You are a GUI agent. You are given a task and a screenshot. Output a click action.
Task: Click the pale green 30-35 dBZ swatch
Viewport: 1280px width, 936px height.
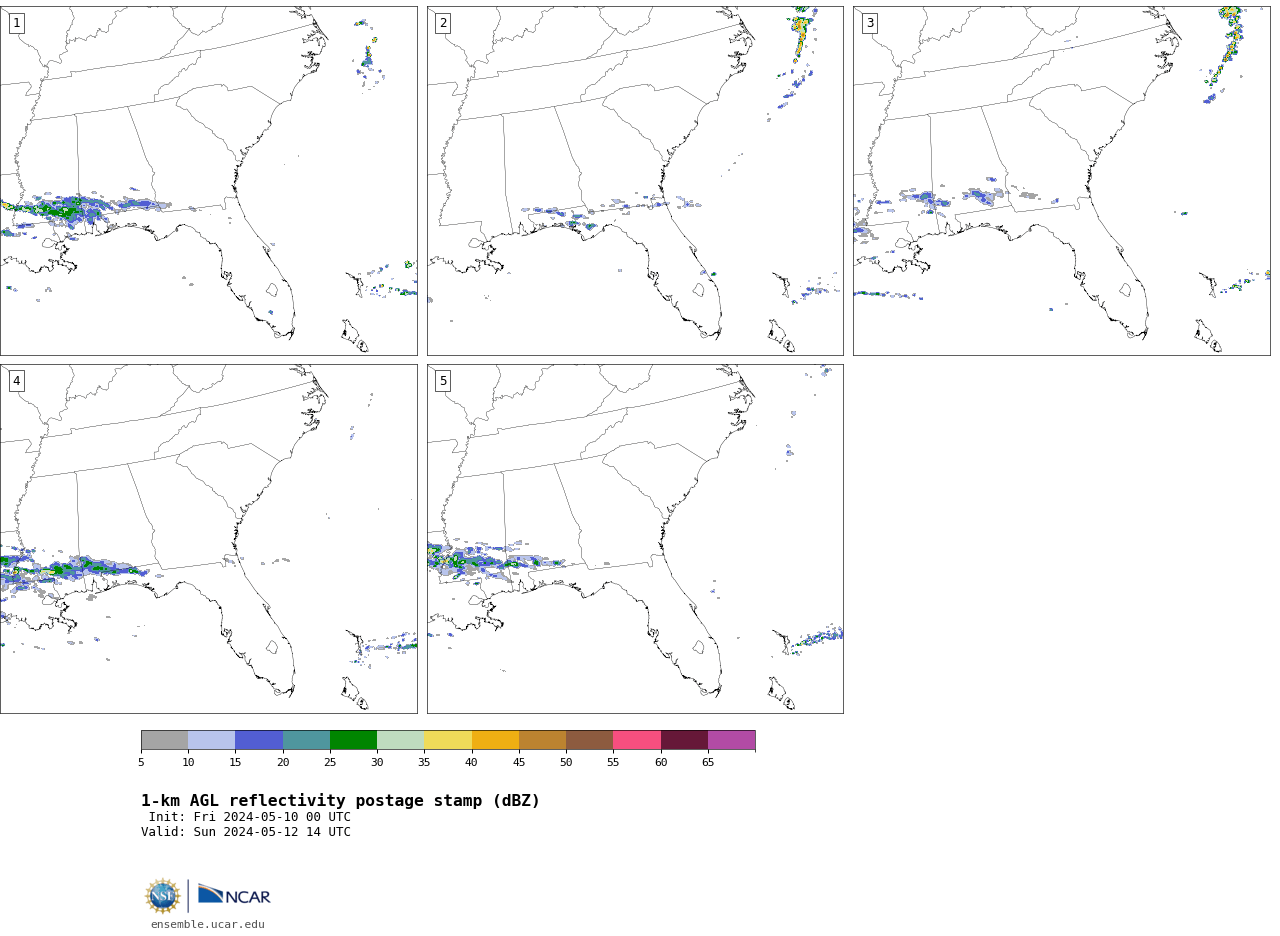point(400,740)
